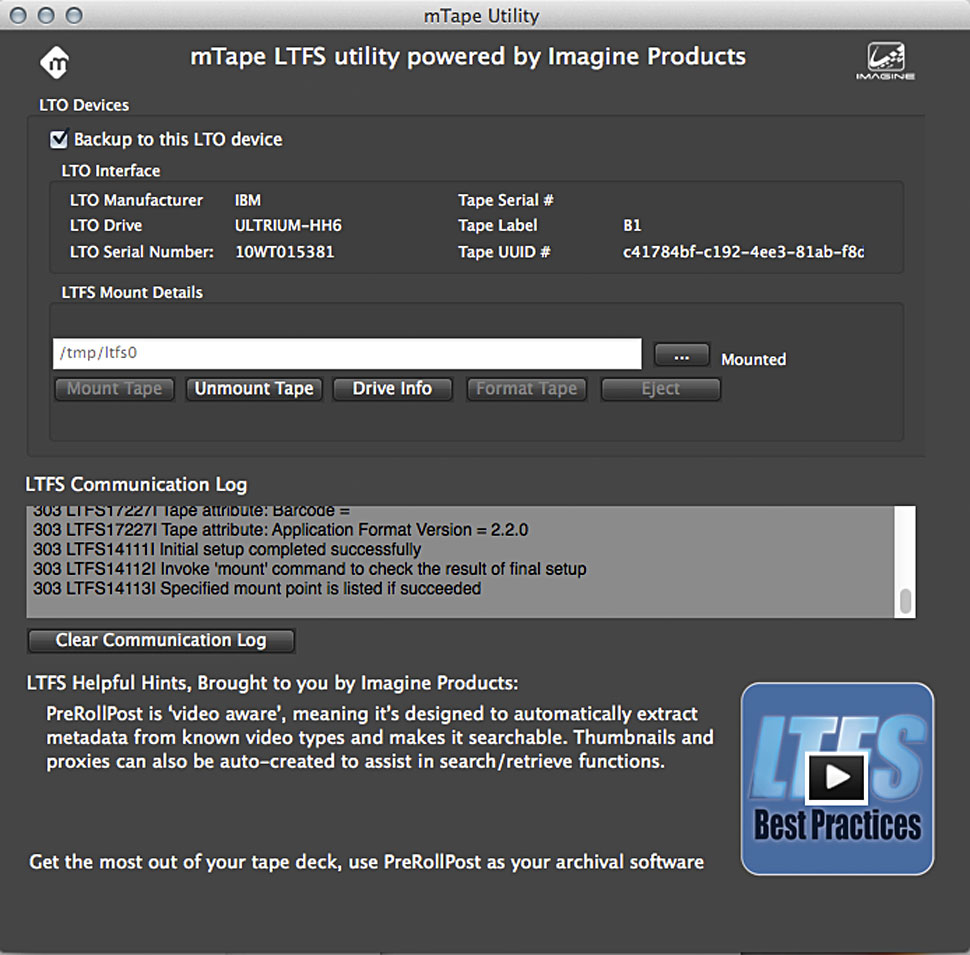
Task: Click inside the LTFS Communication Log area
Action: click(460, 561)
